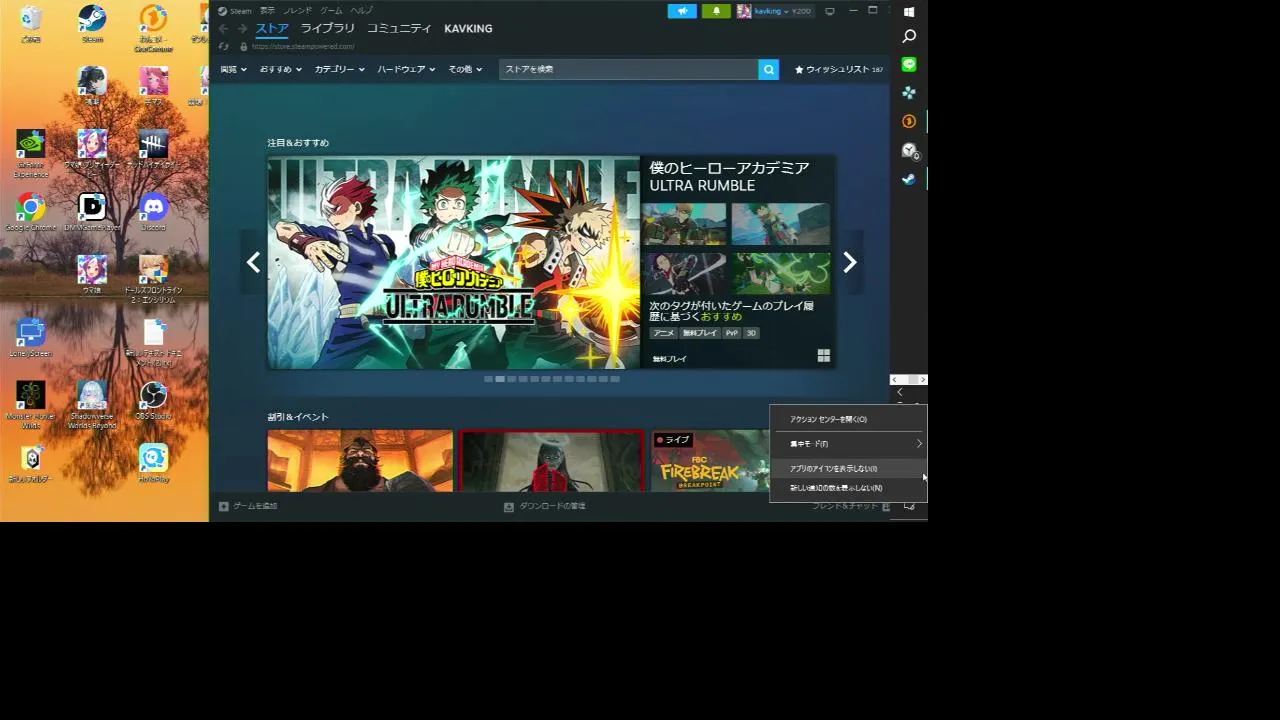Launch the Google Chrome shortcut on desktop
This screenshot has width=1280, height=720.
click(31, 212)
